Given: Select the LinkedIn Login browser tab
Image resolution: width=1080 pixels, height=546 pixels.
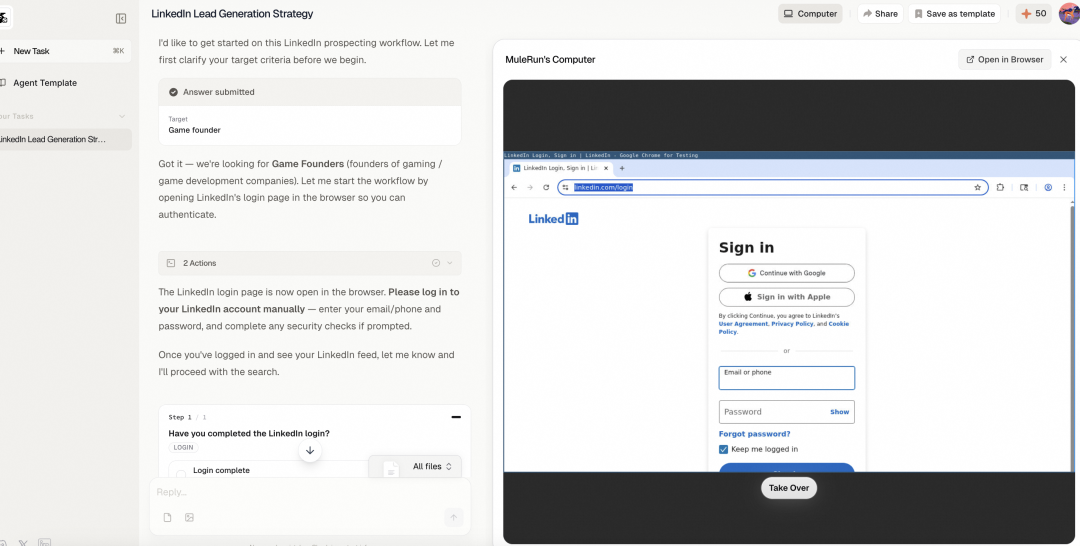Looking at the screenshot, I should pos(560,168).
